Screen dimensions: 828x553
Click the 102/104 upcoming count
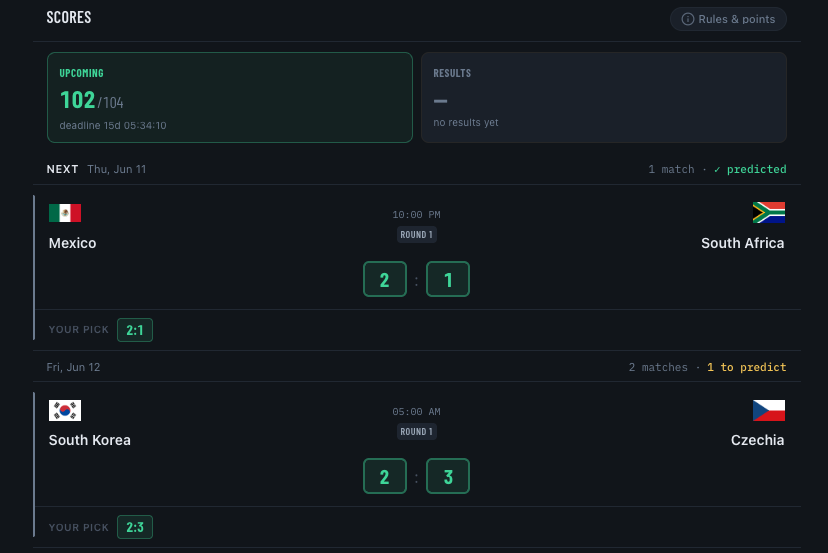(91, 100)
